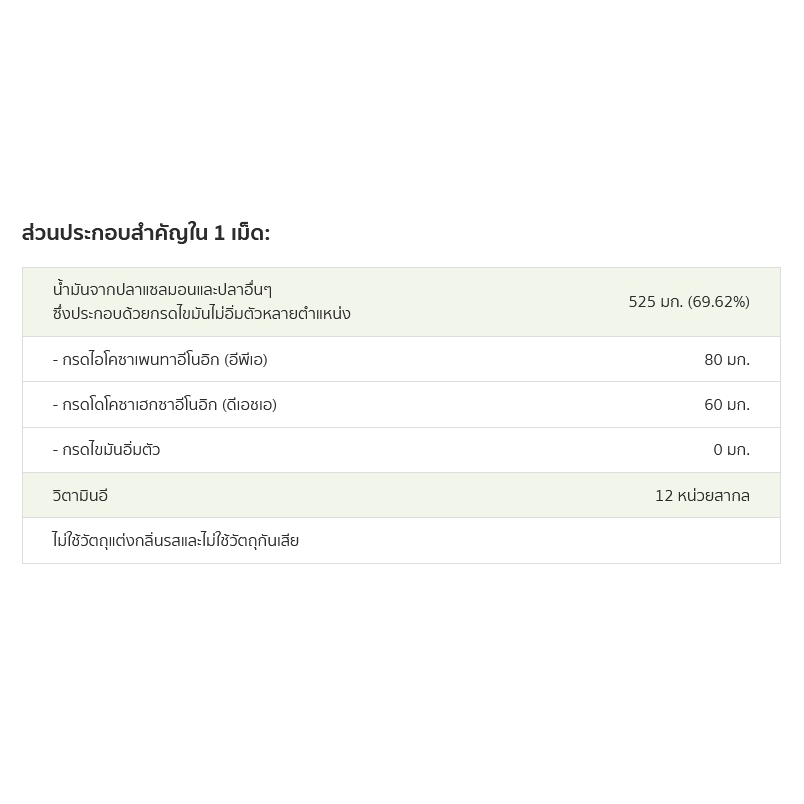This screenshot has width=804, height=804.
Task: Click the "หน่วยสากล" unit text
Action: (x=714, y=496)
